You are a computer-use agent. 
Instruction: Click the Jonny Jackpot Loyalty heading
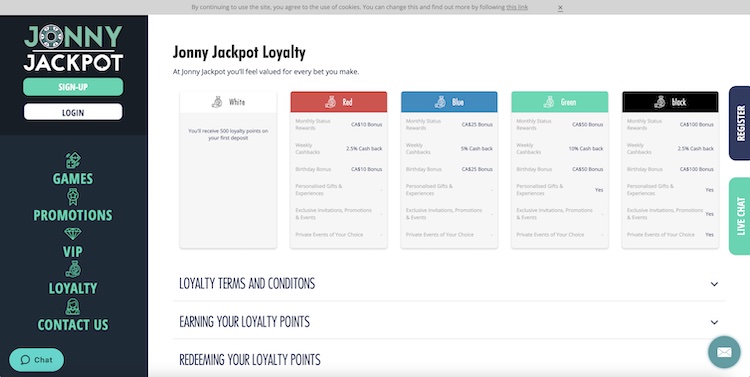tap(239, 52)
